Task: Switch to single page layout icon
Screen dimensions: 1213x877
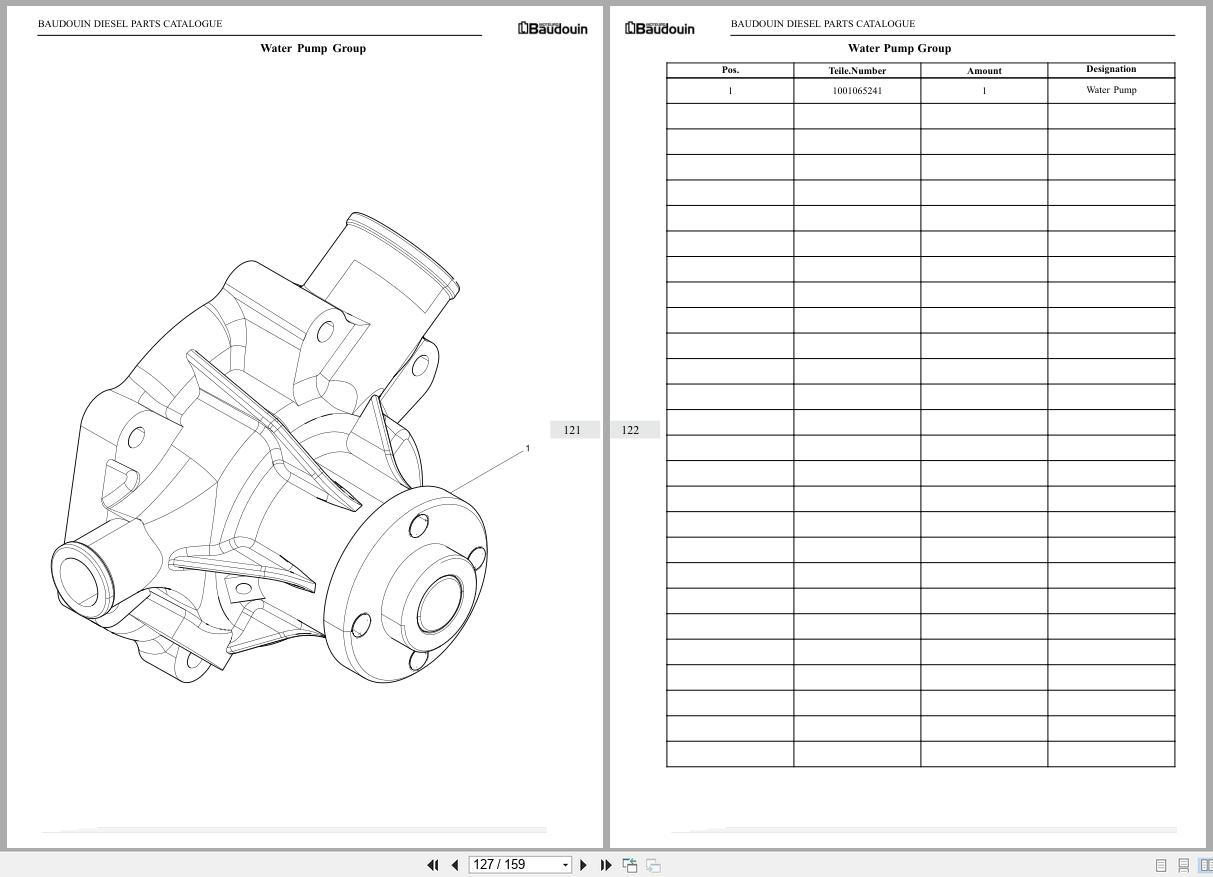Action: pyautogui.click(x=1161, y=864)
